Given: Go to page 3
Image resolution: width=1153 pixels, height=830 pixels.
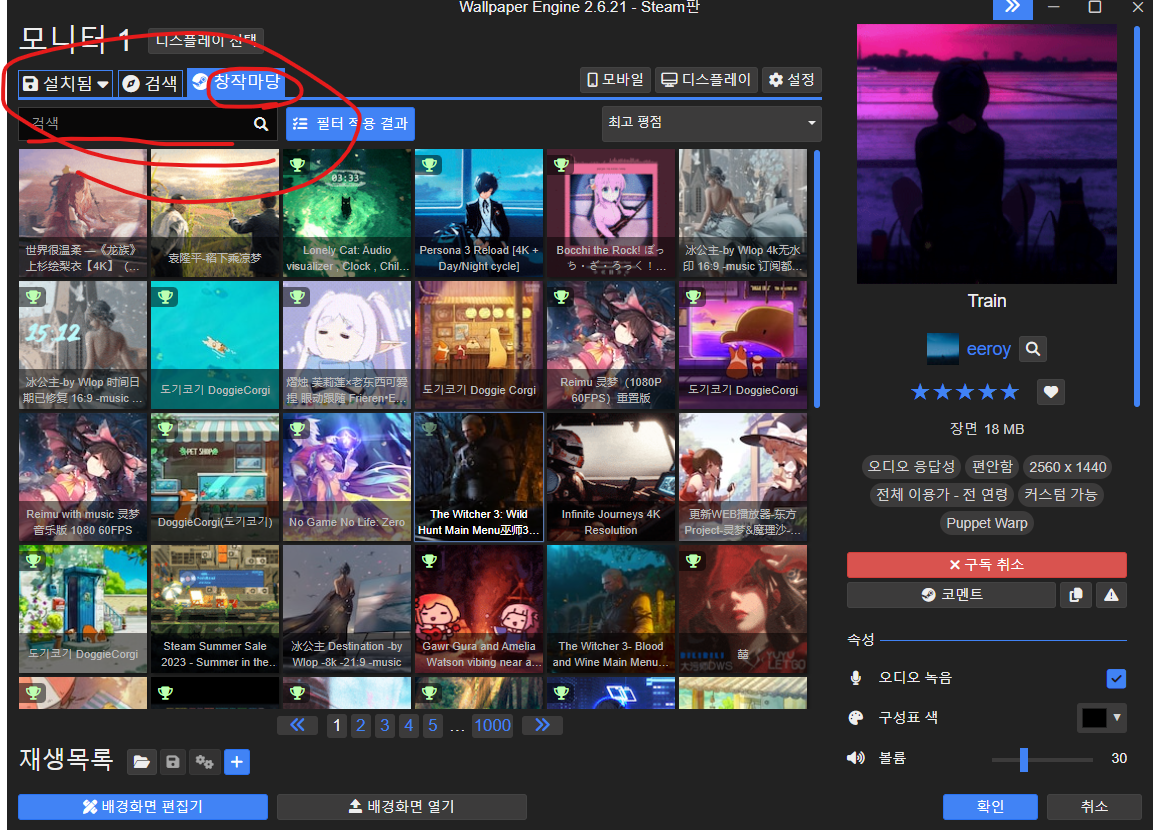Looking at the screenshot, I should (385, 726).
